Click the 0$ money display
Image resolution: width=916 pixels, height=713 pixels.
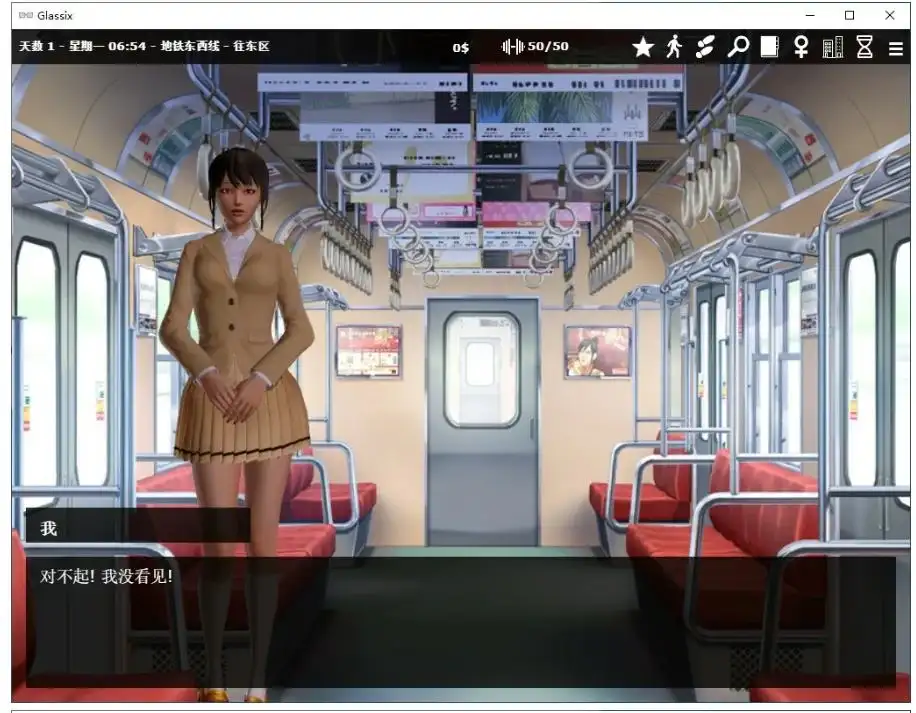[x=461, y=46]
